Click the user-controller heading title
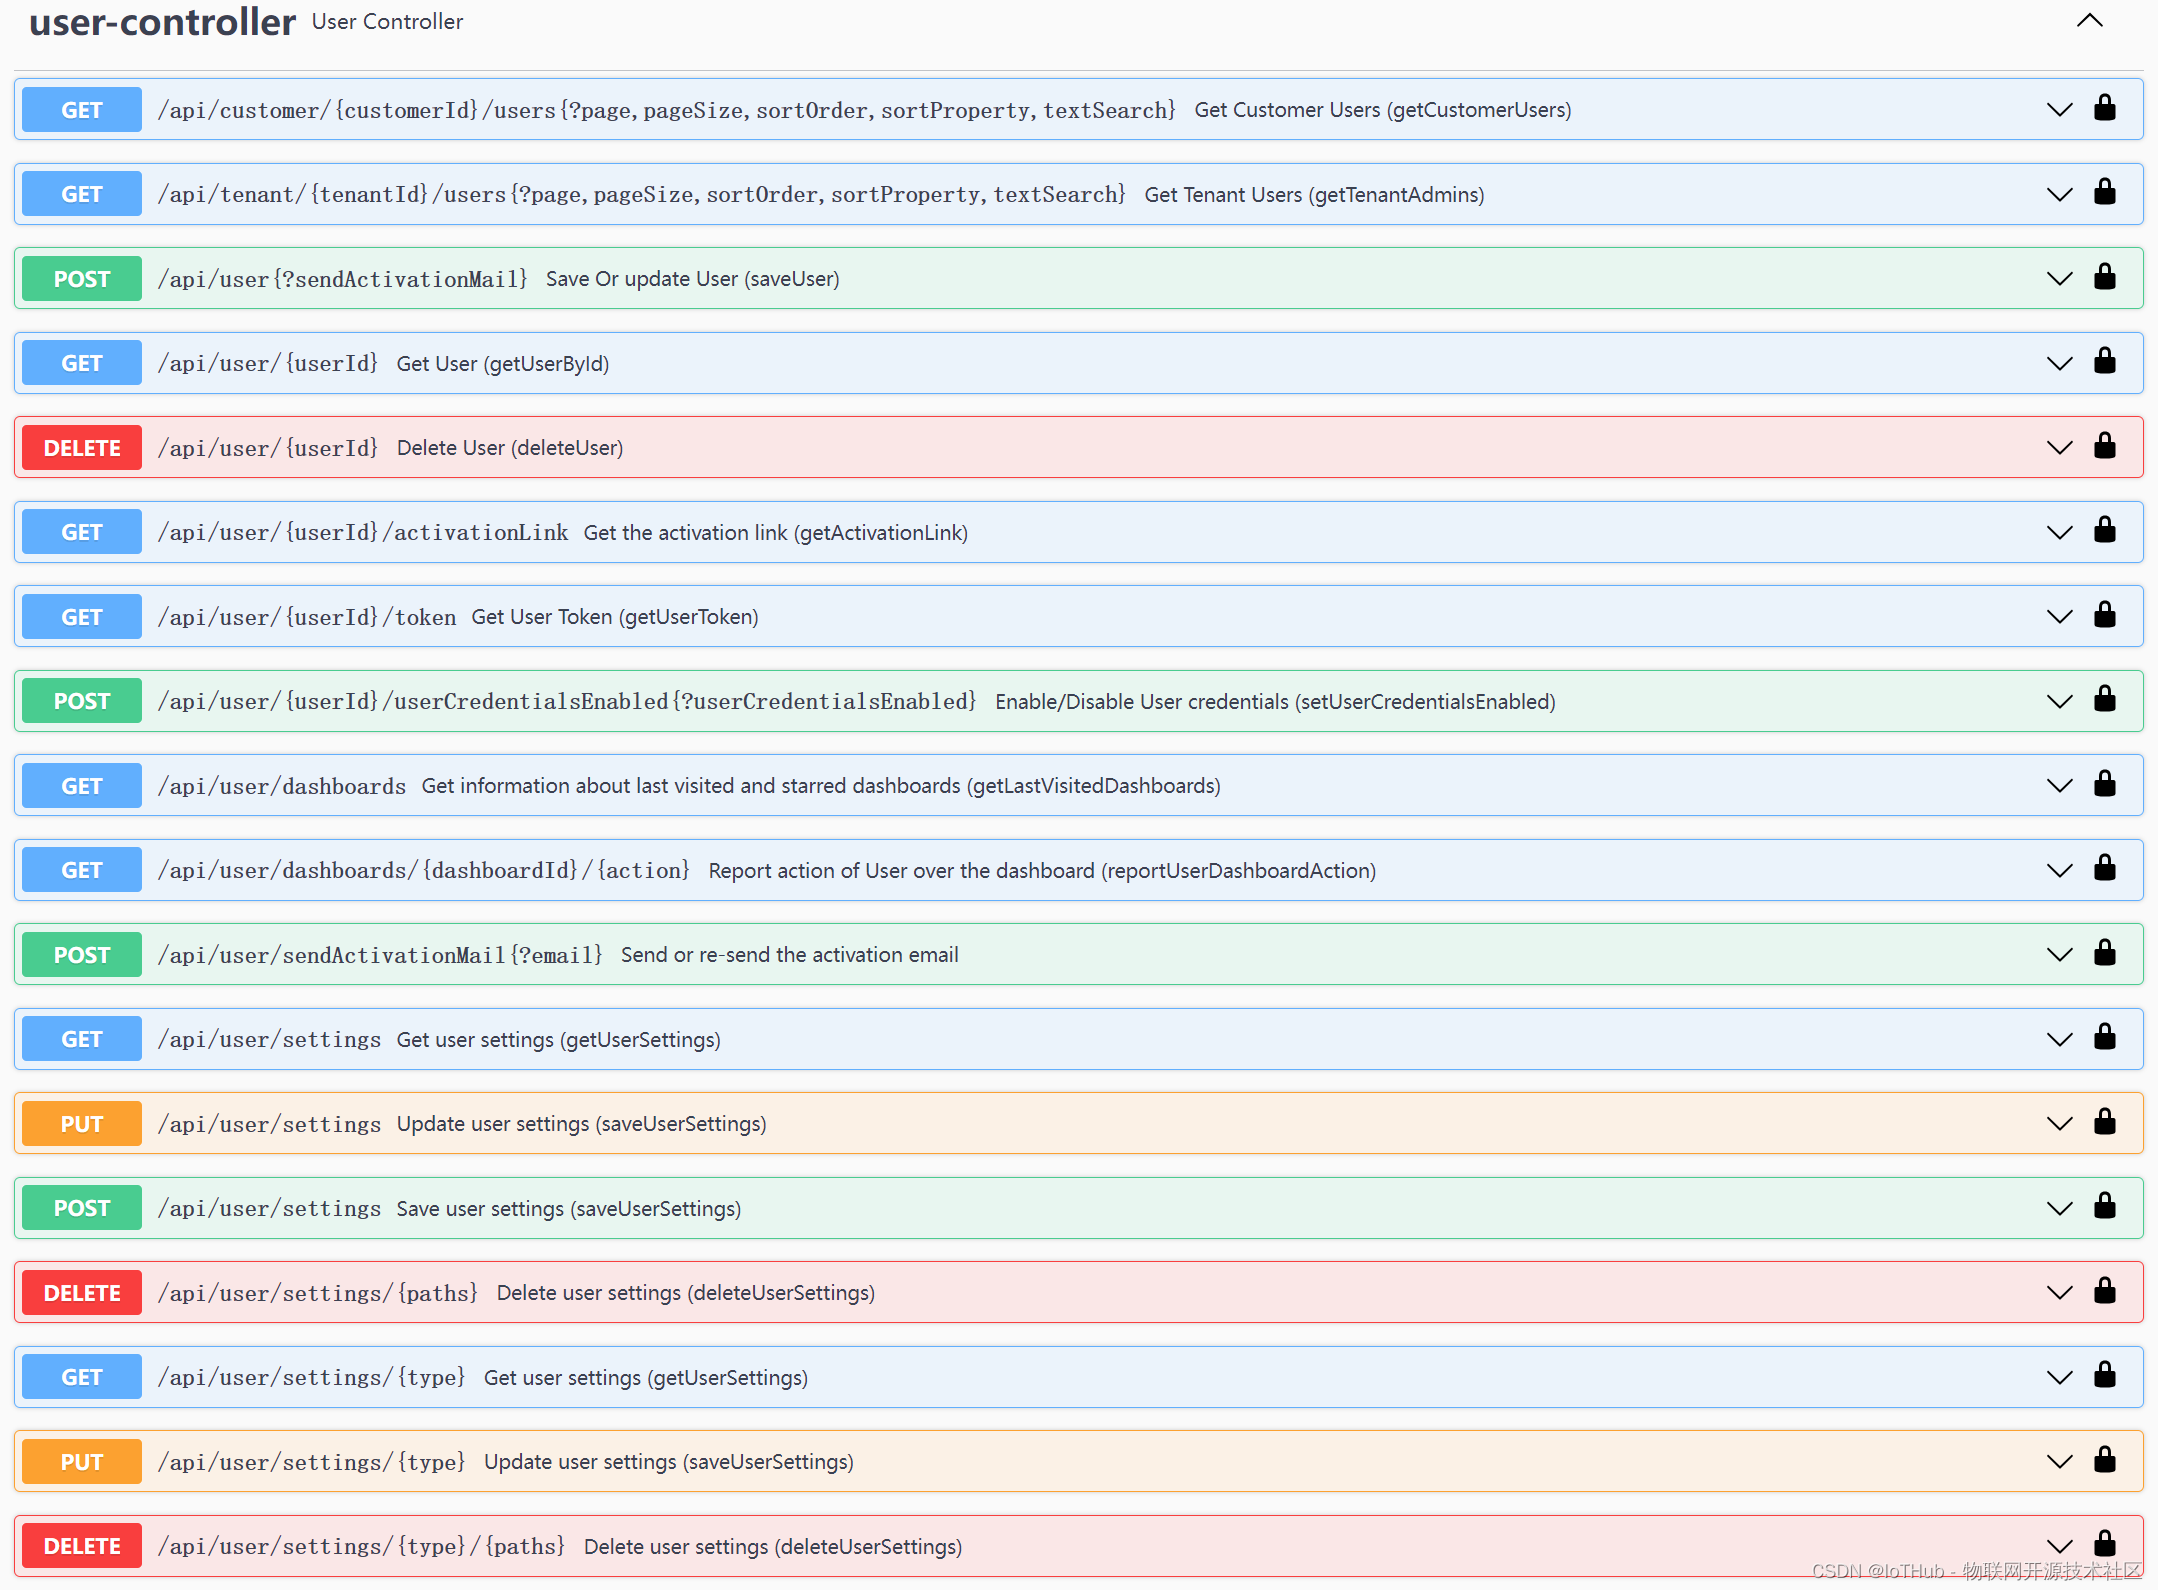 (x=162, y=22)
